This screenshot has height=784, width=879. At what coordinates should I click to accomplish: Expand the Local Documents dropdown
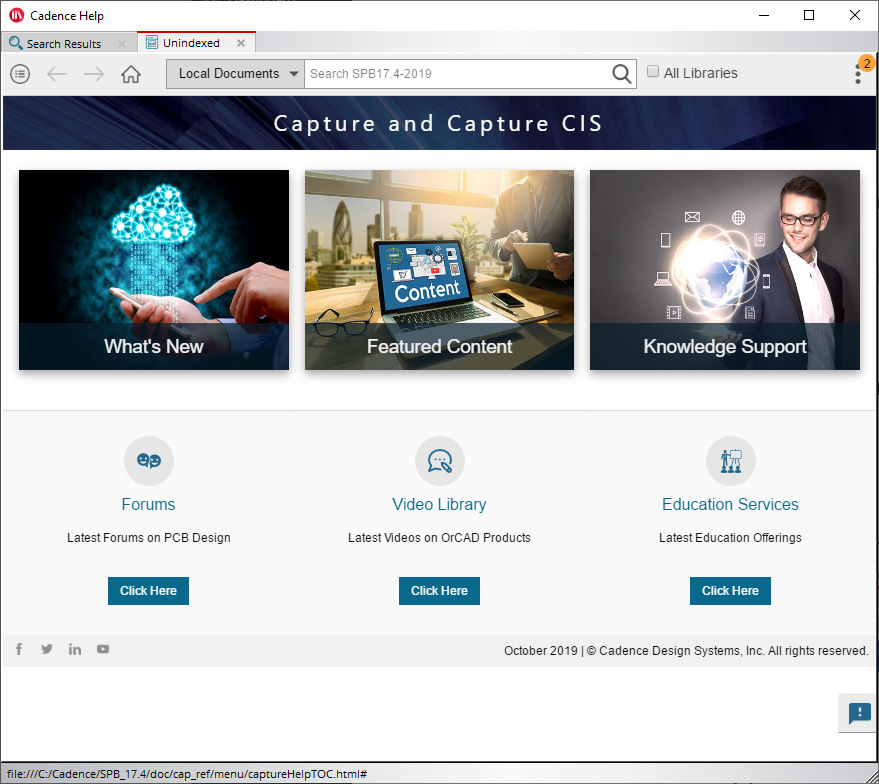point(235,73)
